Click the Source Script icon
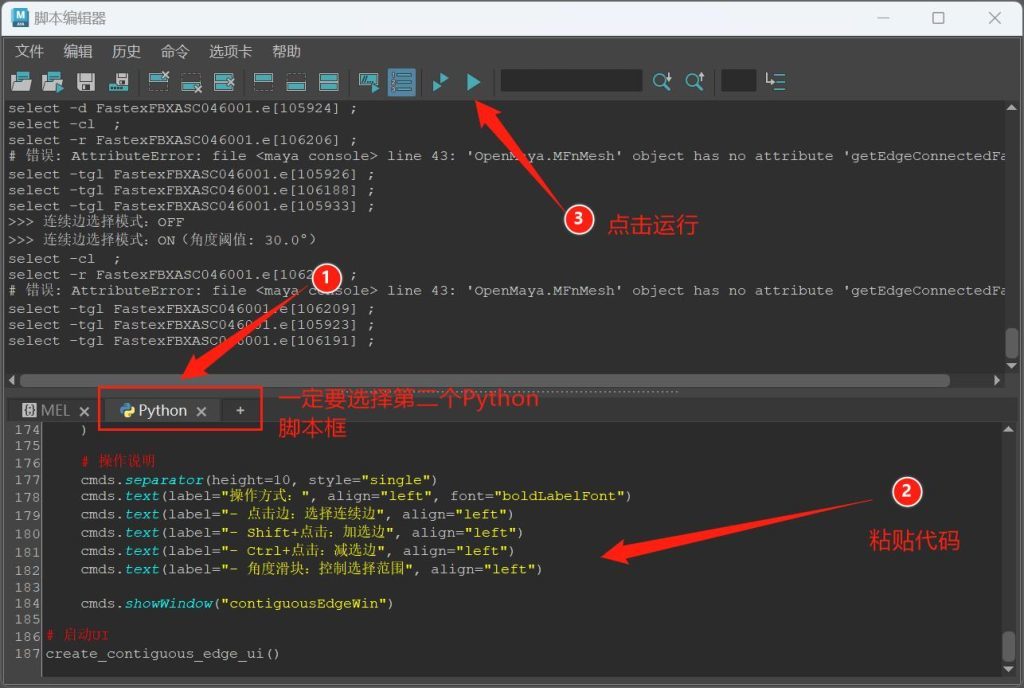 [x=53, y=82]
